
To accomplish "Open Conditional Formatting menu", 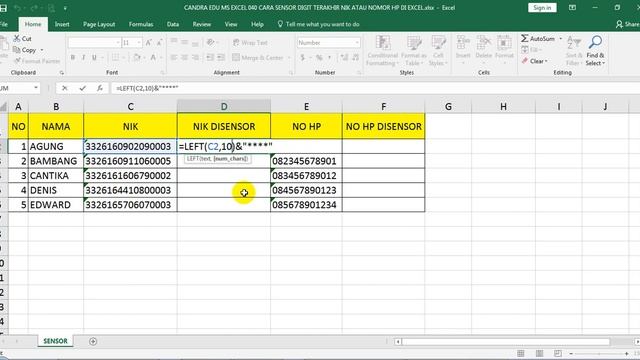I will point(382,51).
